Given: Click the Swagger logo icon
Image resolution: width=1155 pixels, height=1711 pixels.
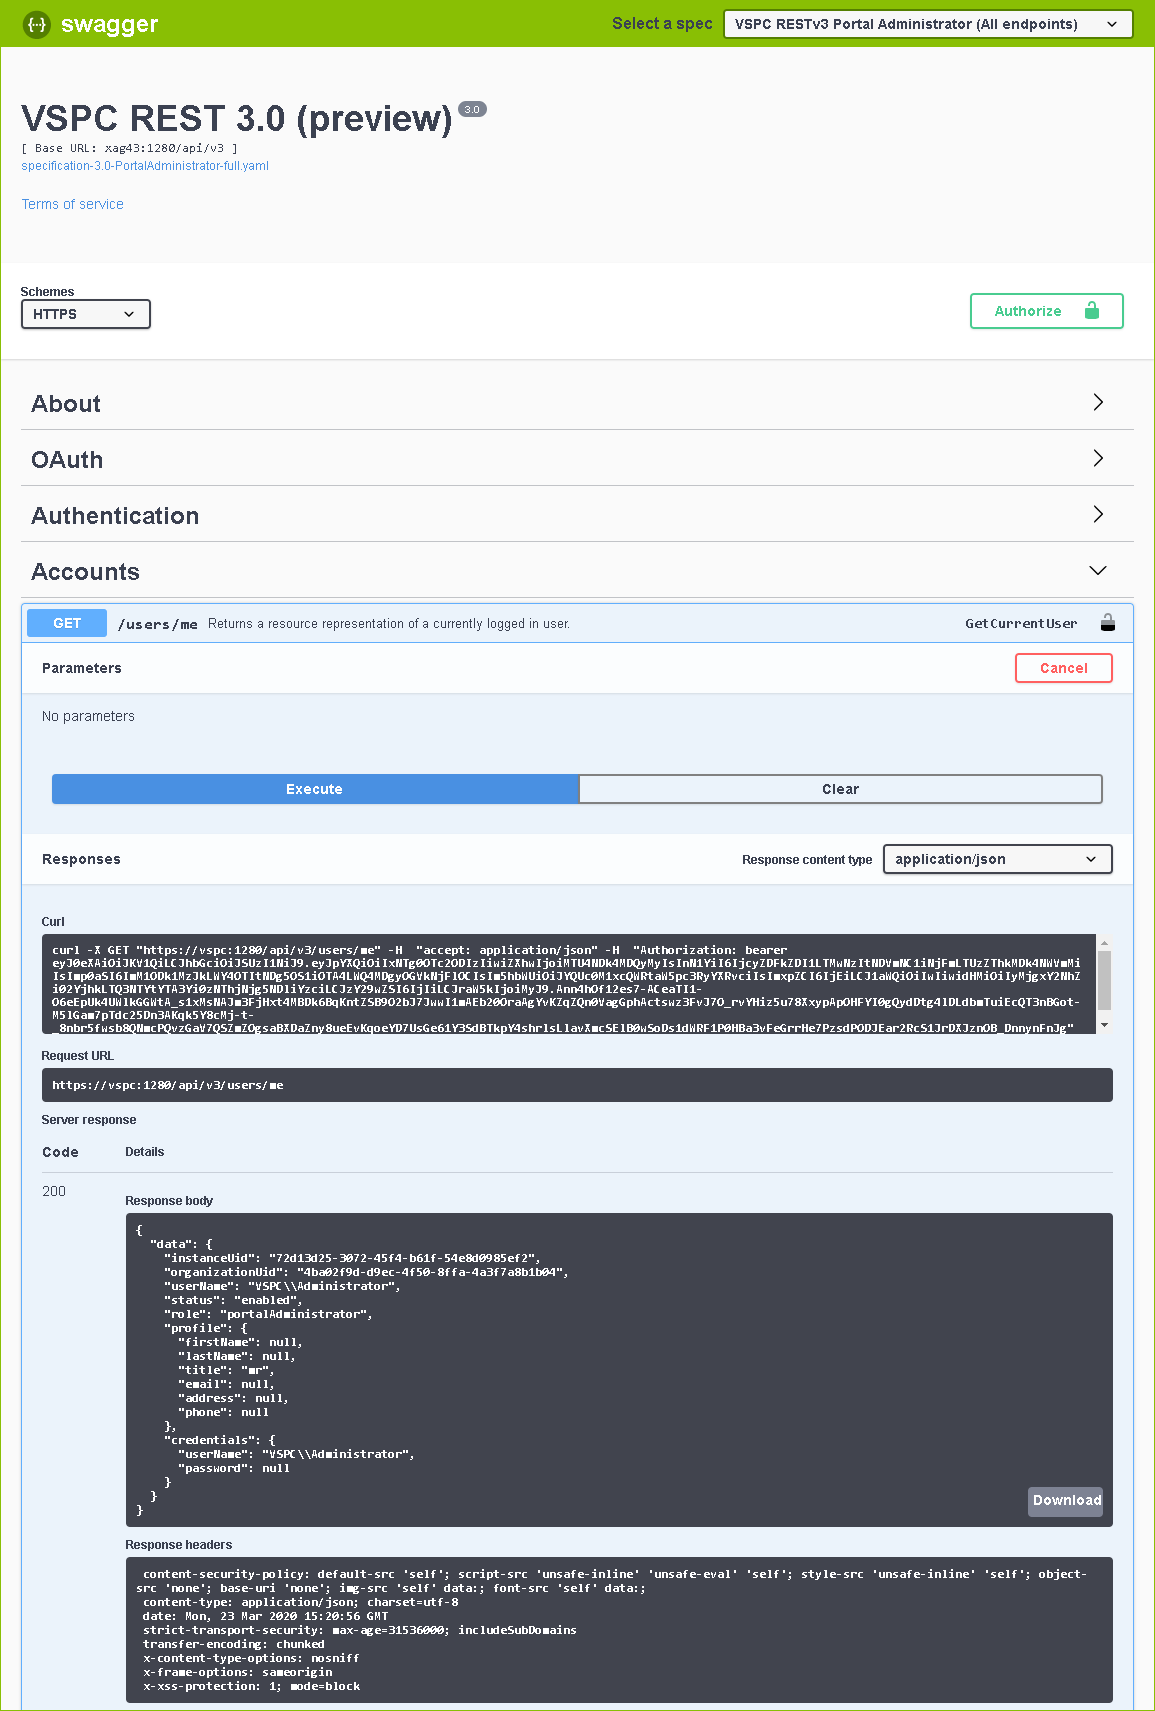Looking at the screenshot, I should tap(37, 24).
